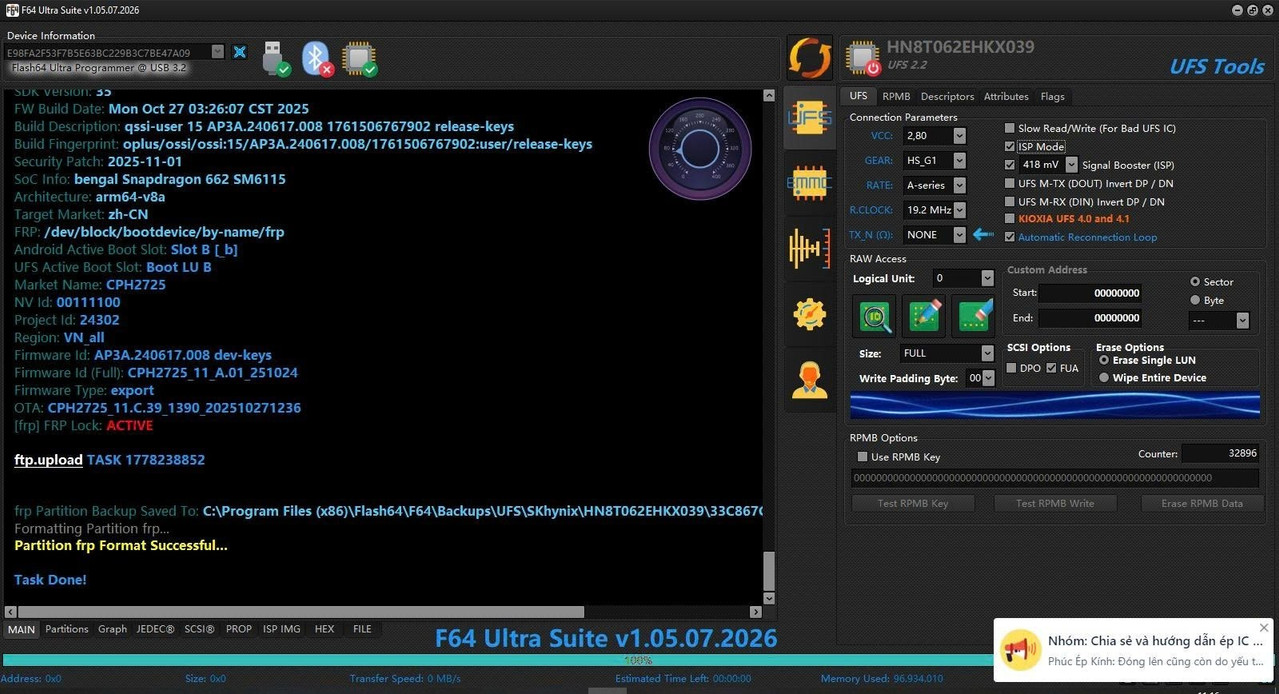Click the Start address input field
This screenshot has height=694, width=1279.
click(1090, 293)
